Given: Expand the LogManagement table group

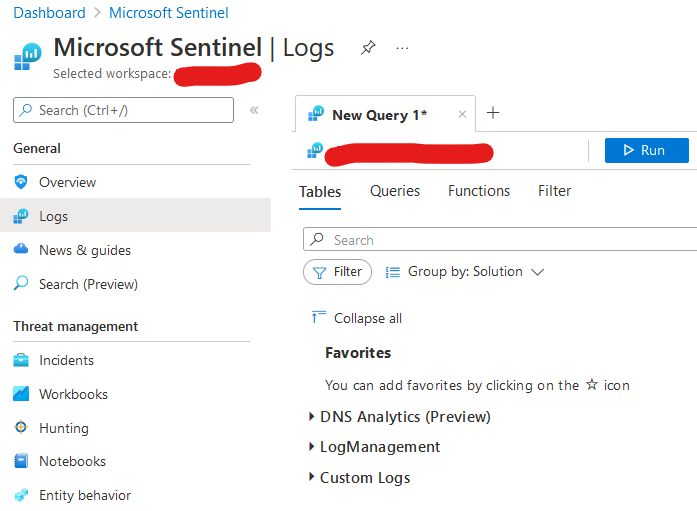Looking at the screenshot, I should click(312, 447).
